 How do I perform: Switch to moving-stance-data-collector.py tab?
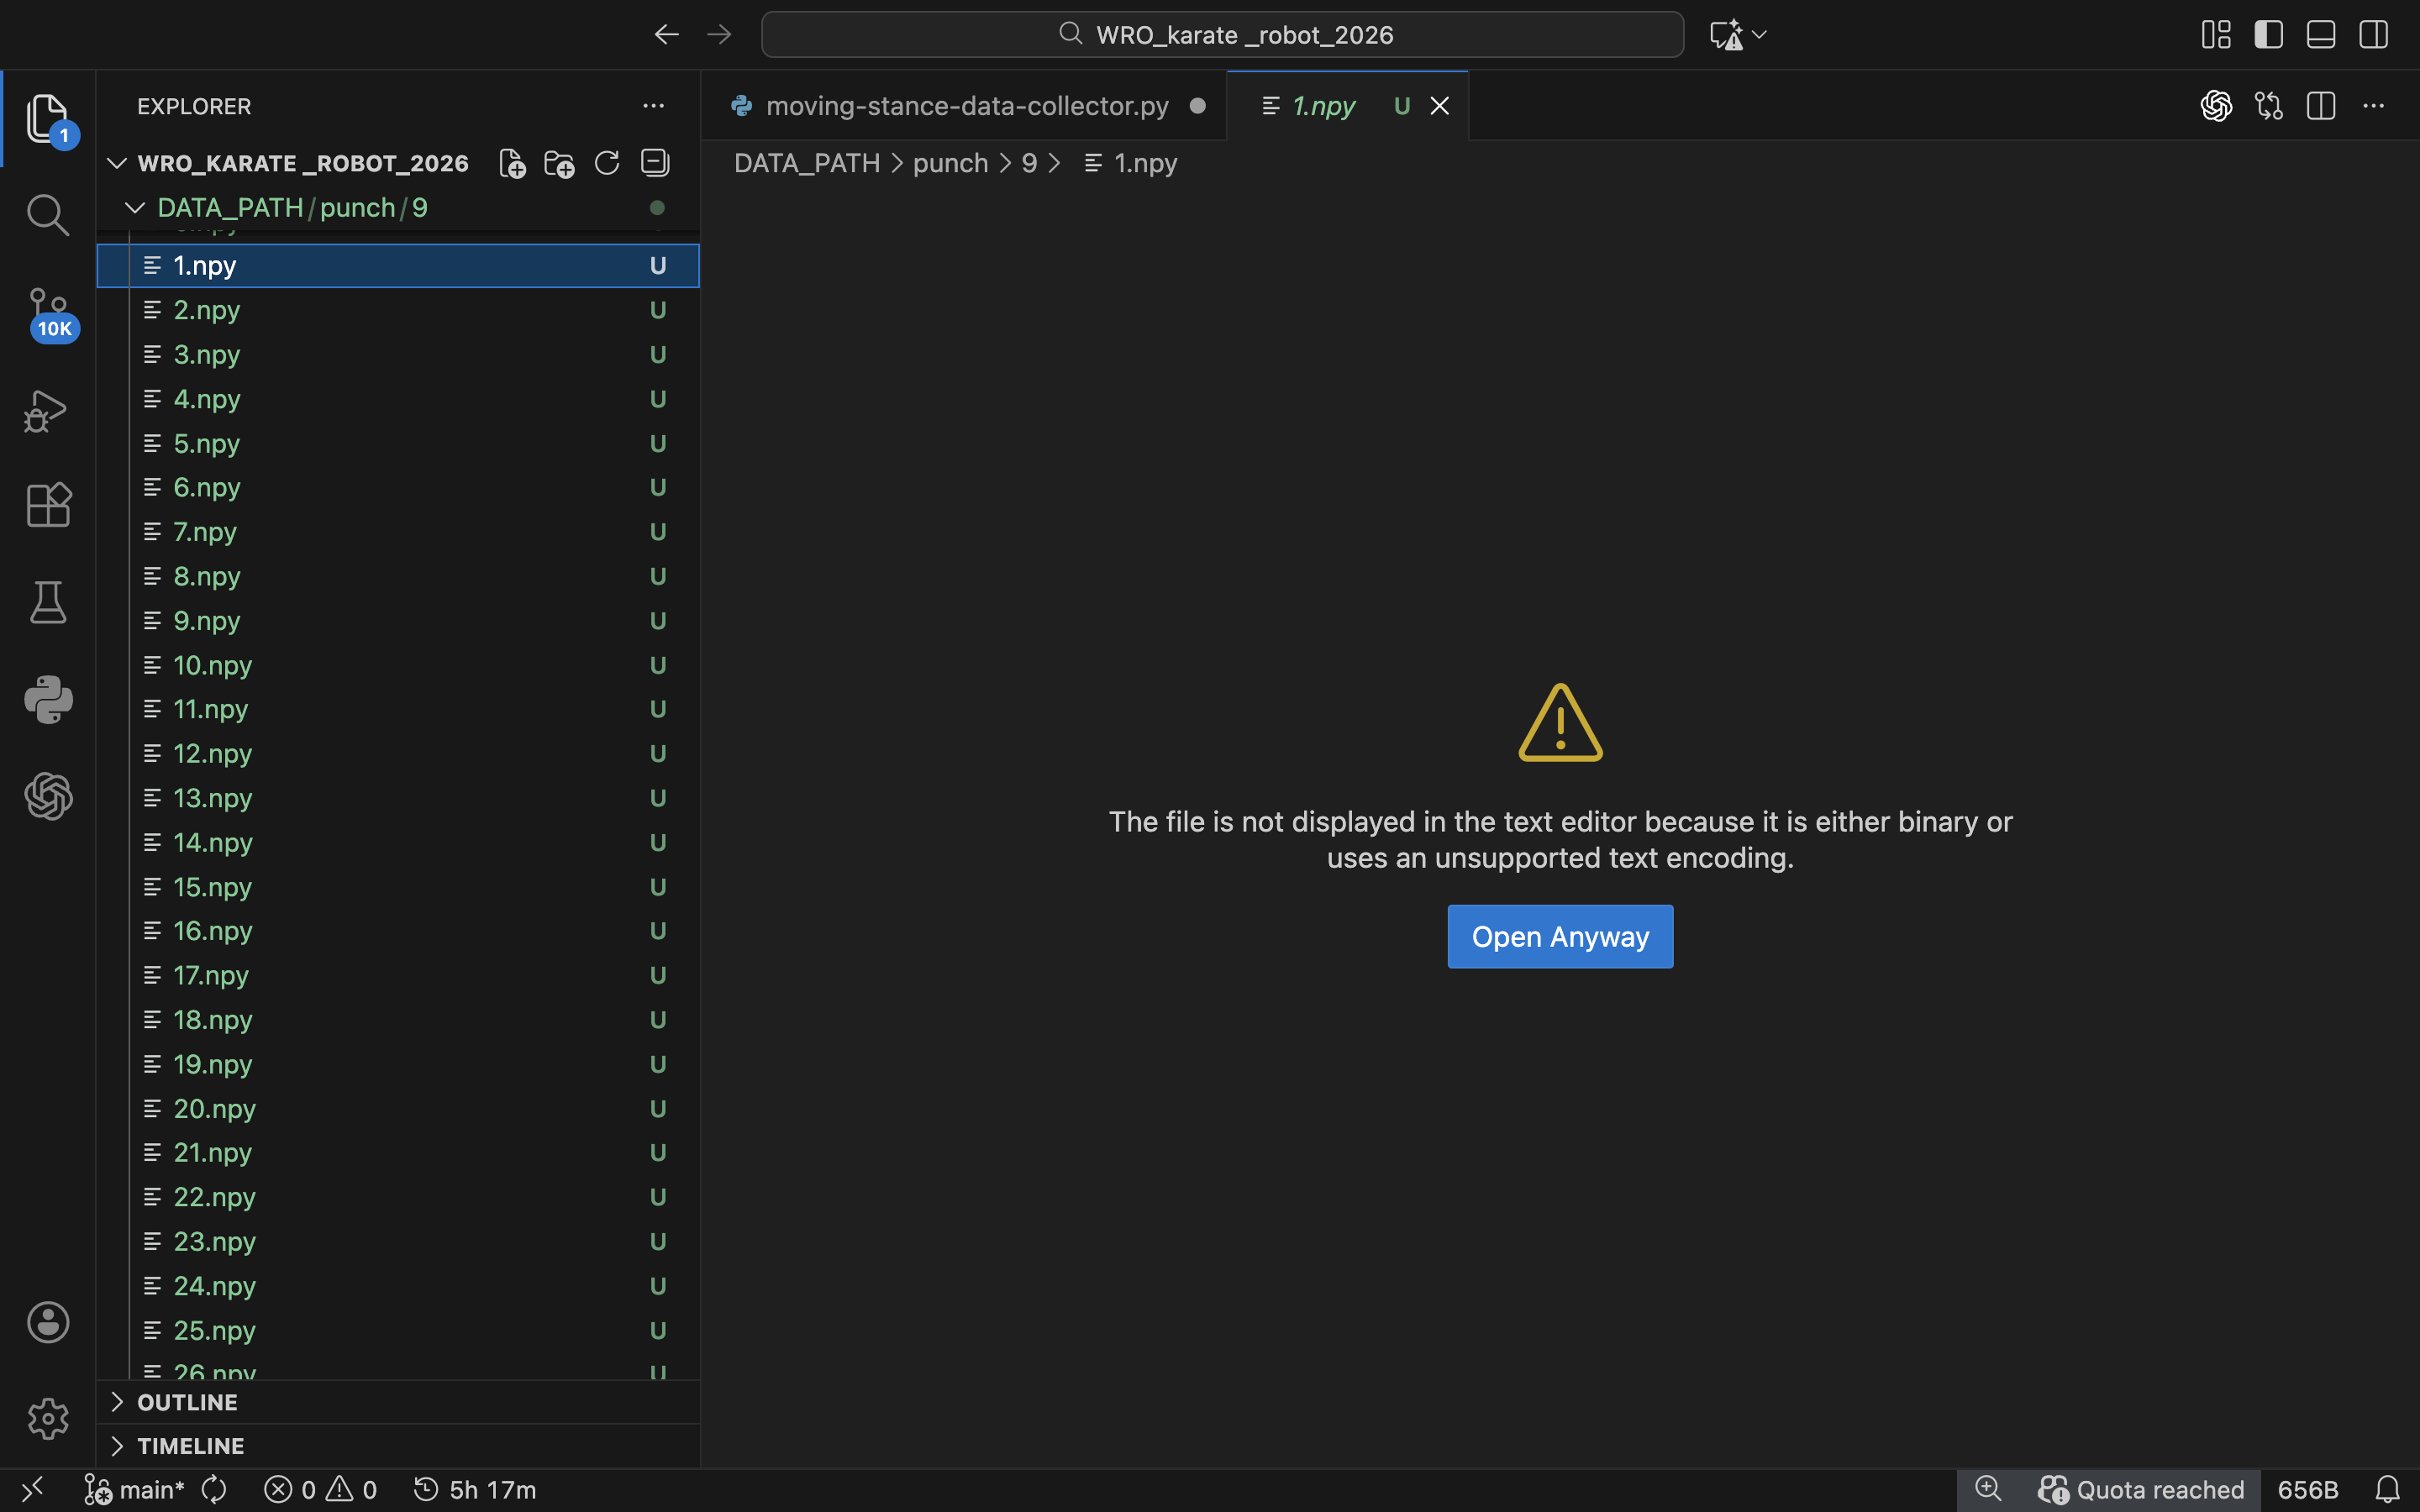966,106
